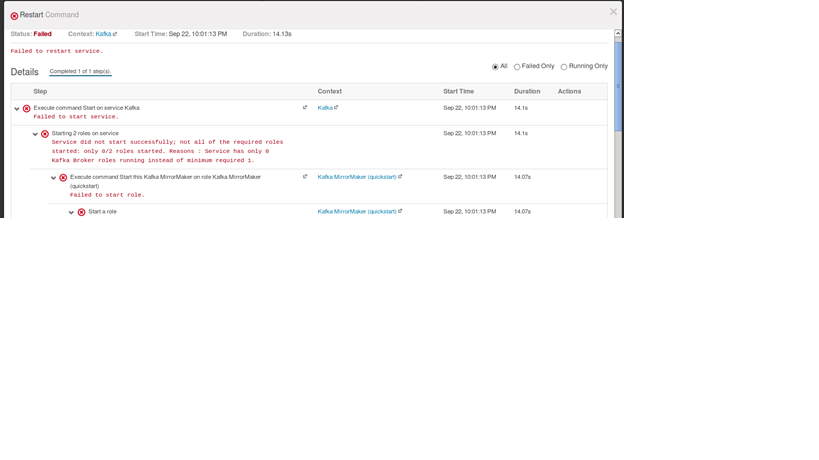This screenshot has width=819, height=460.
Task: Click the 'Service did not start successfully' error text
Action: (x=167, y=151)
